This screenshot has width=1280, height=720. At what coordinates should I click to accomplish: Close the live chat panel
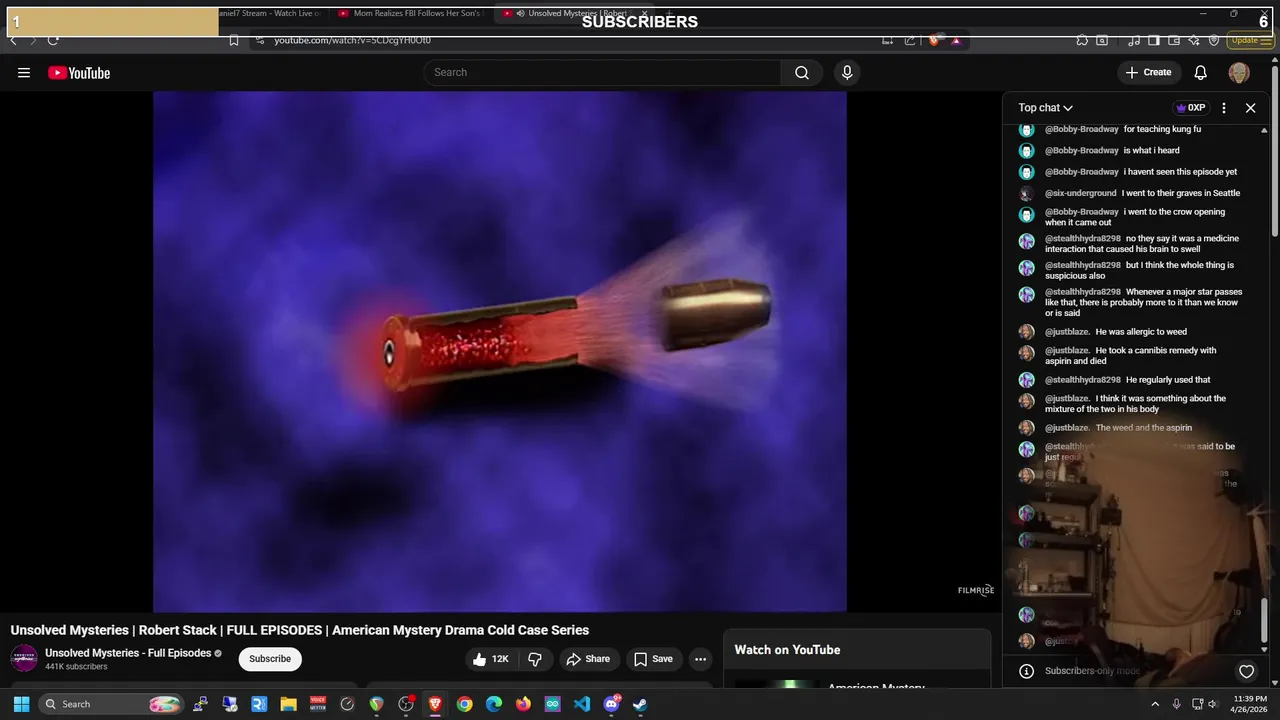coord(1250,108)
